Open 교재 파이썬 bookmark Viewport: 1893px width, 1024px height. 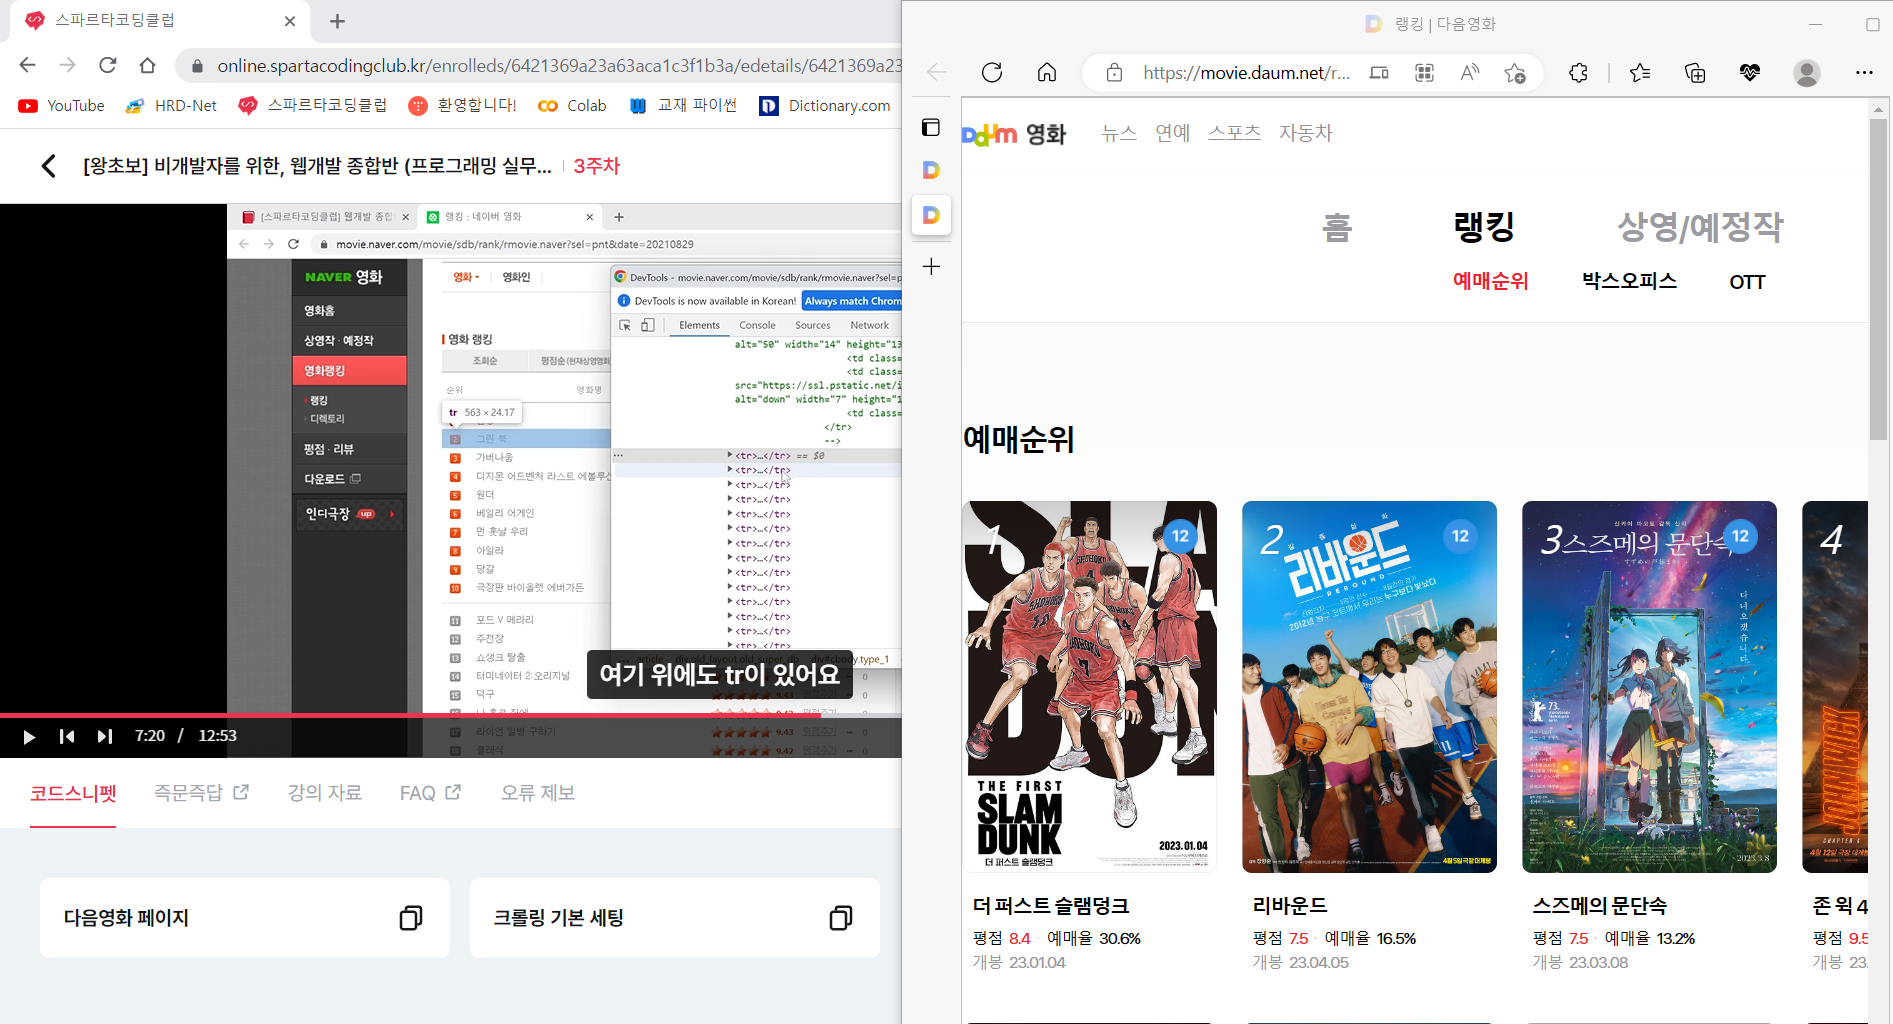[683, 106]
